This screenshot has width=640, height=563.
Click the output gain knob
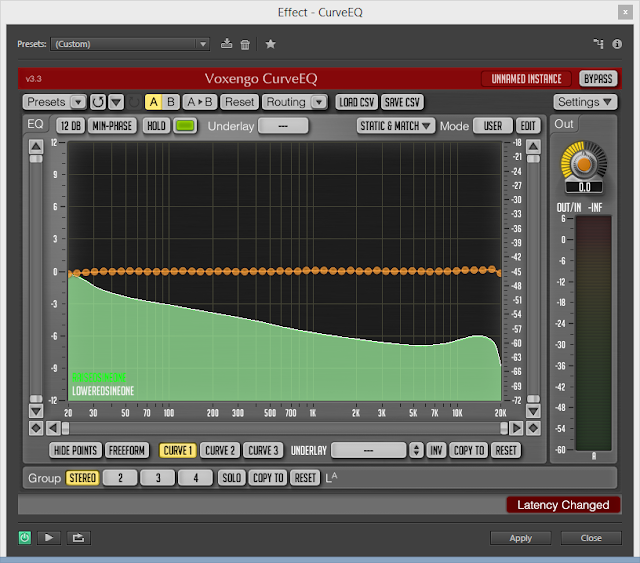[x=584, y=164]
